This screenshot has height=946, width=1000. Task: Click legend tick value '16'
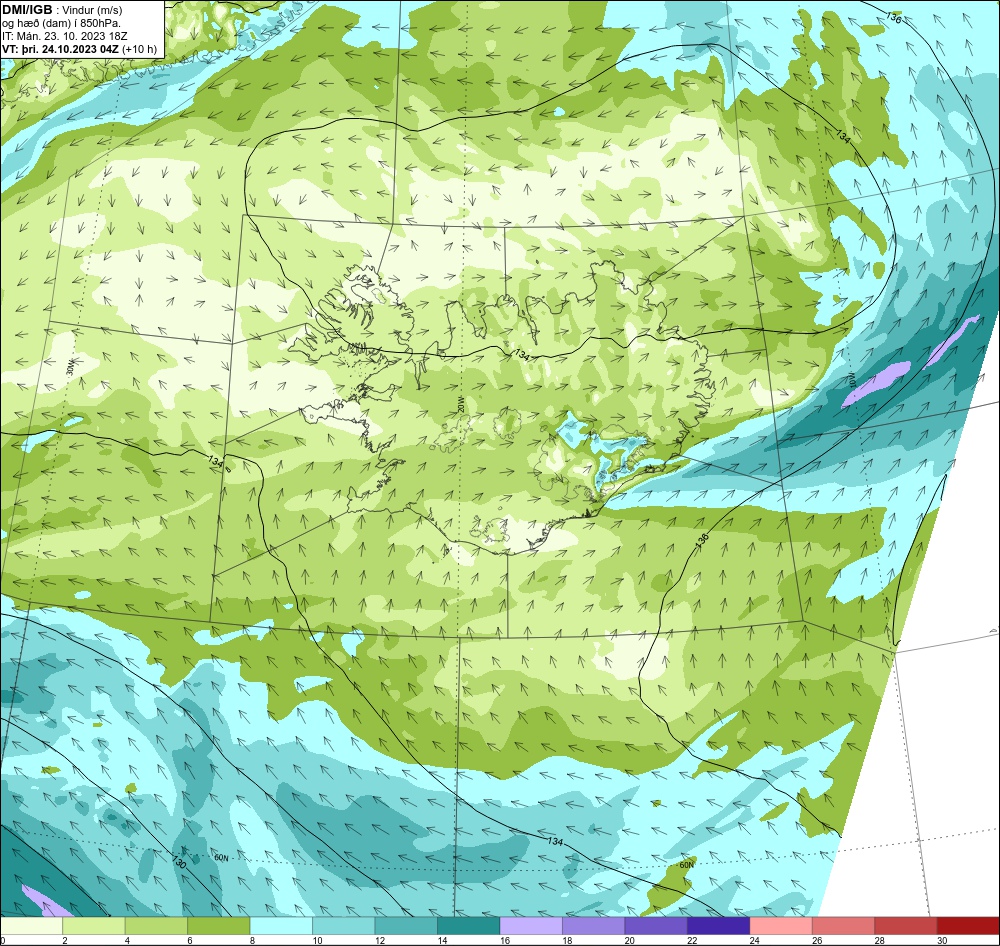pyautogui.click(x=504, y=940)
